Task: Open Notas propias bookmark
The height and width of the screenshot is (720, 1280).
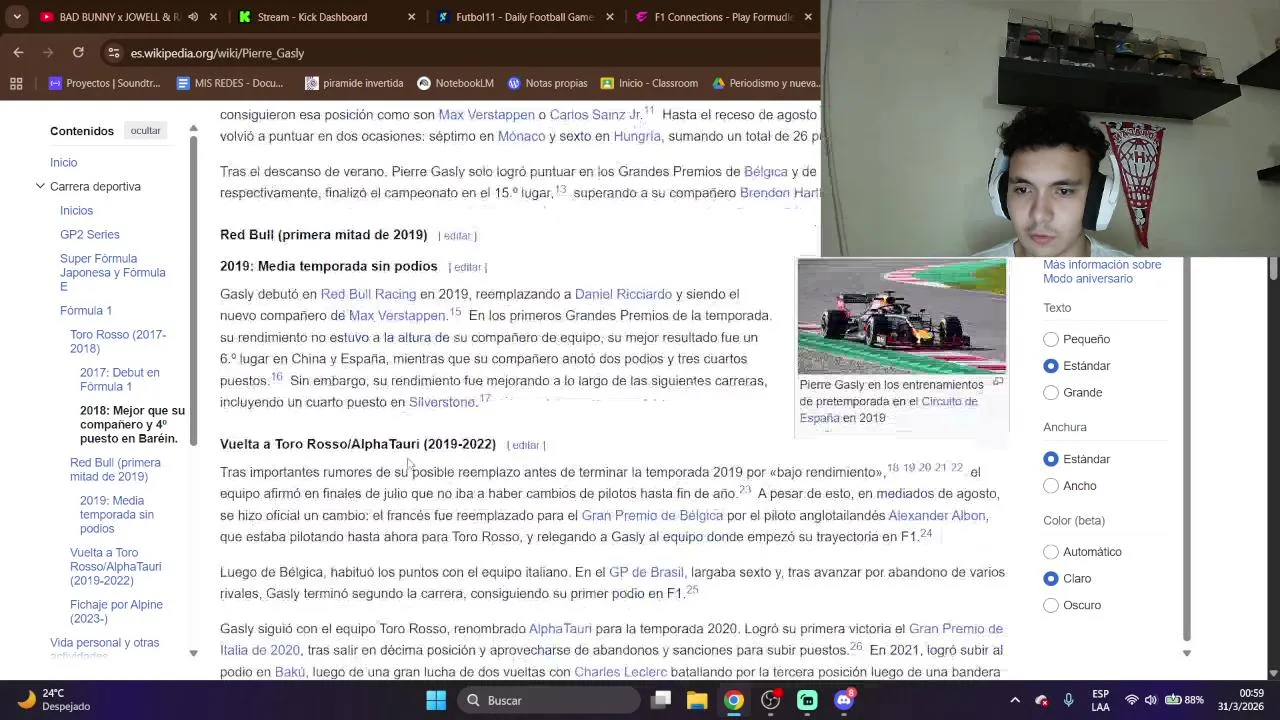Action: 547,83
